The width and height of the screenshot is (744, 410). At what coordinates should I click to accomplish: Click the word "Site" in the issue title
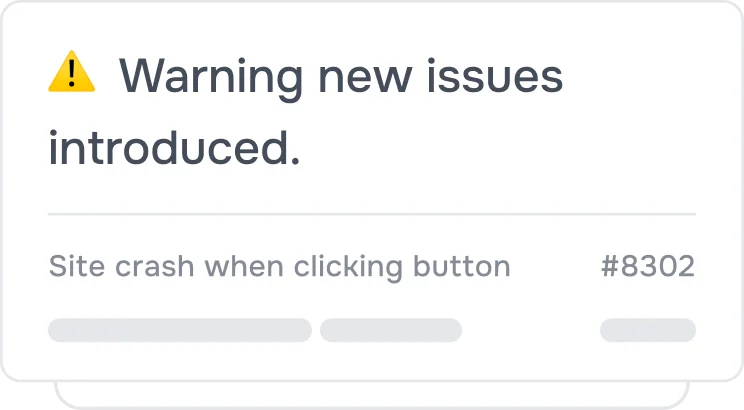tap(70, 267)
